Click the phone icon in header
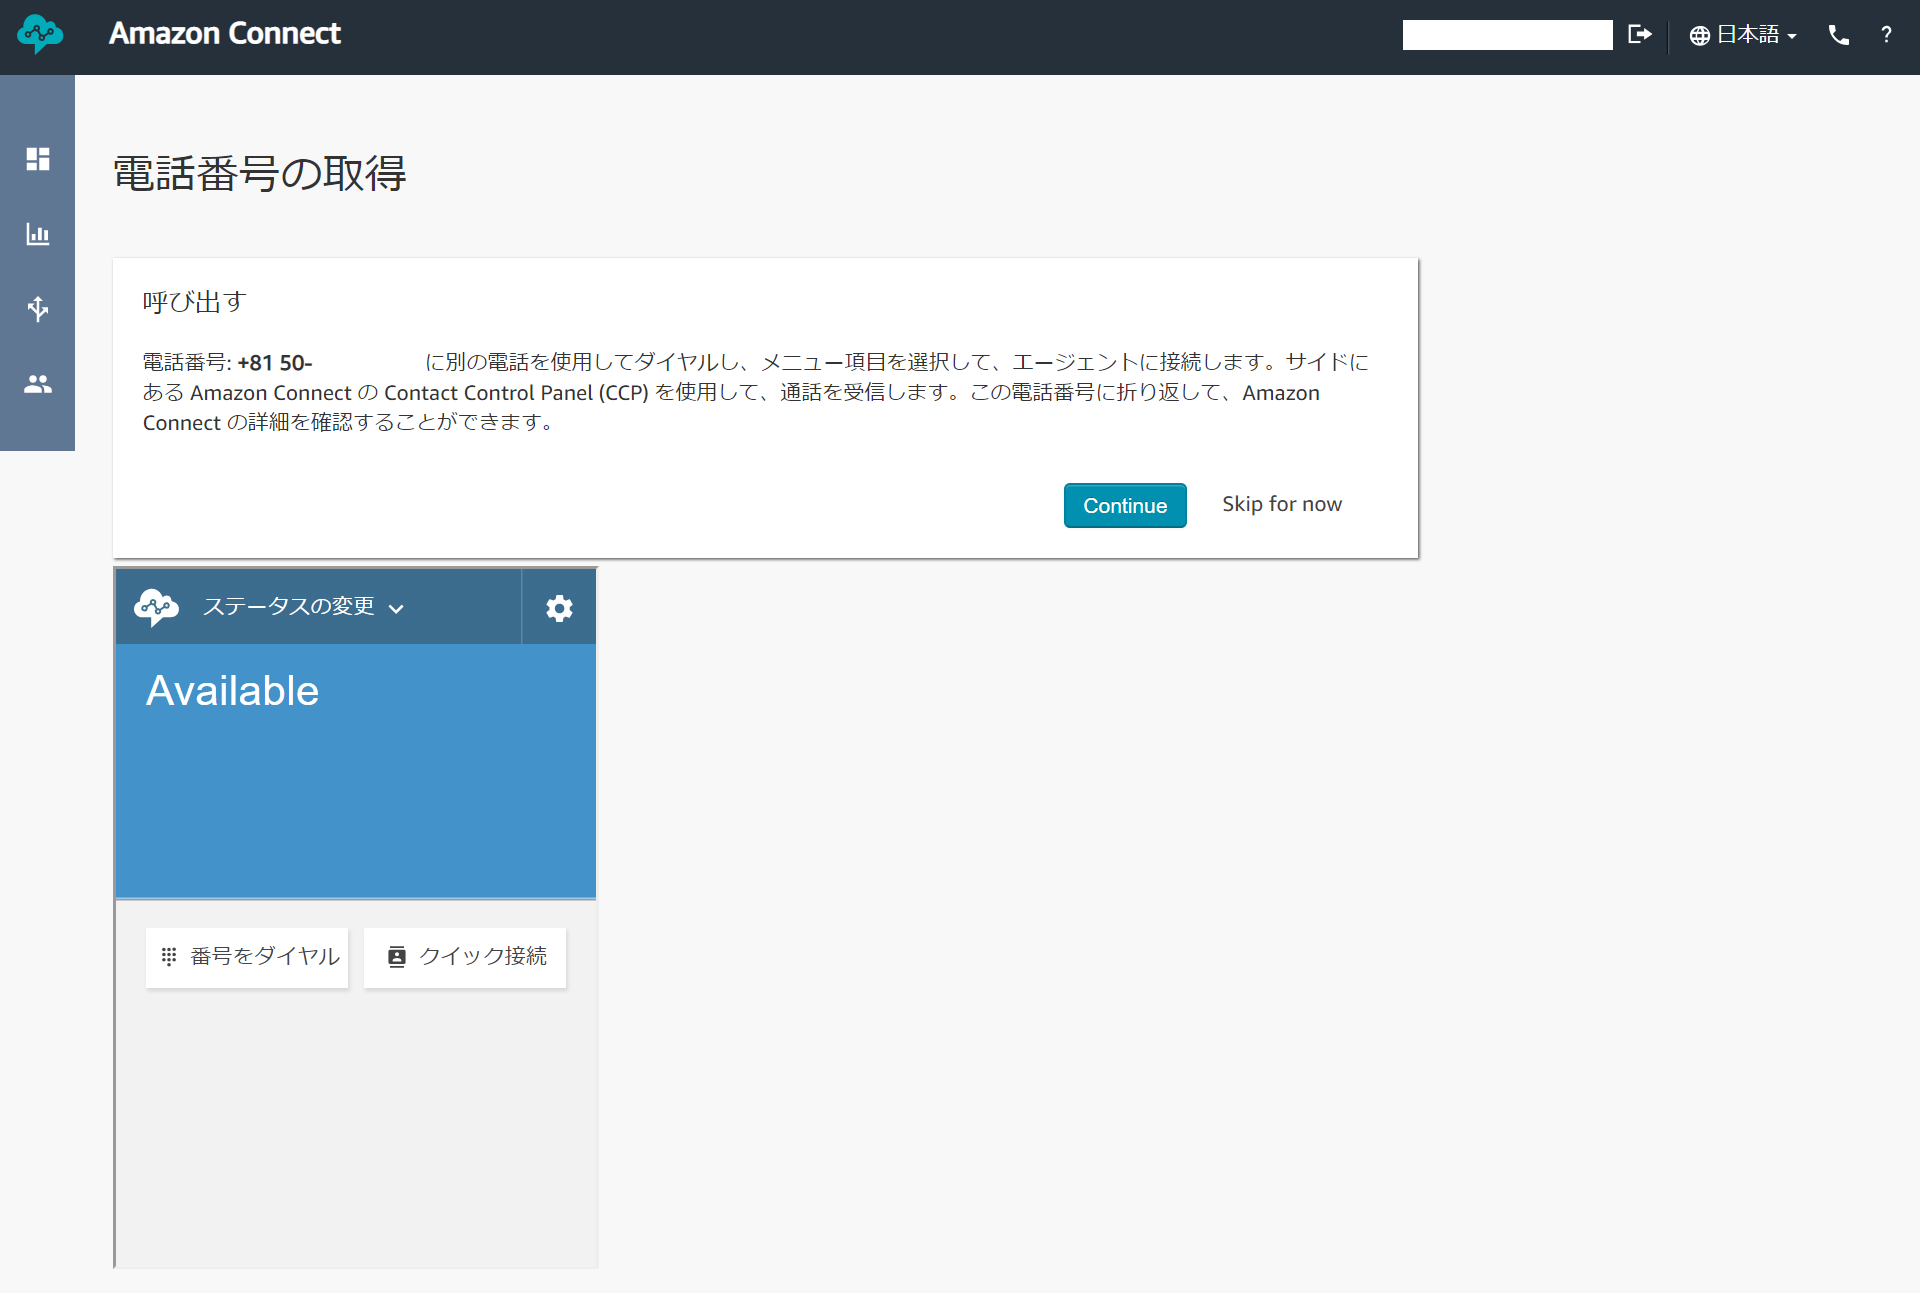 (x=1838, y=35)
